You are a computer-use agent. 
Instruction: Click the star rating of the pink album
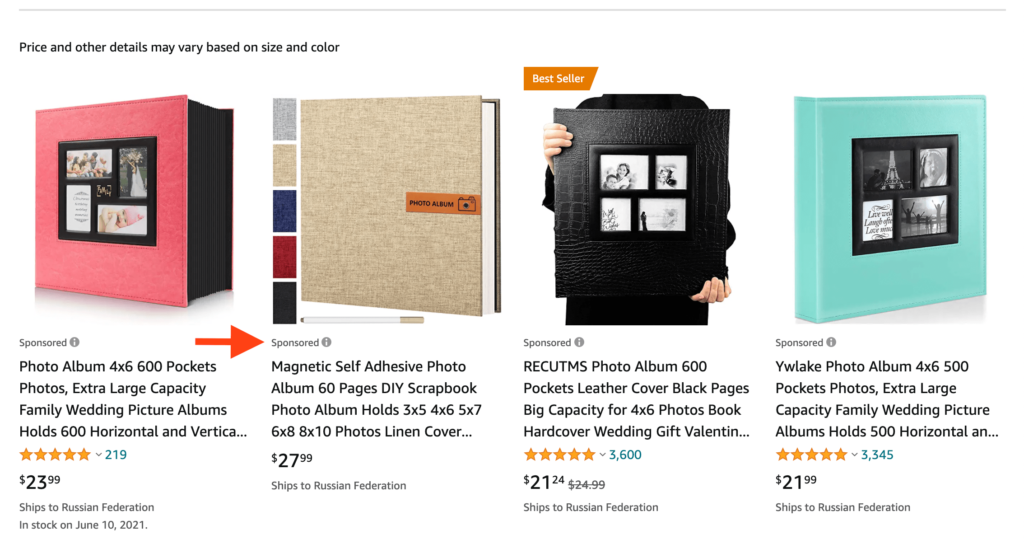click(56, 455)
